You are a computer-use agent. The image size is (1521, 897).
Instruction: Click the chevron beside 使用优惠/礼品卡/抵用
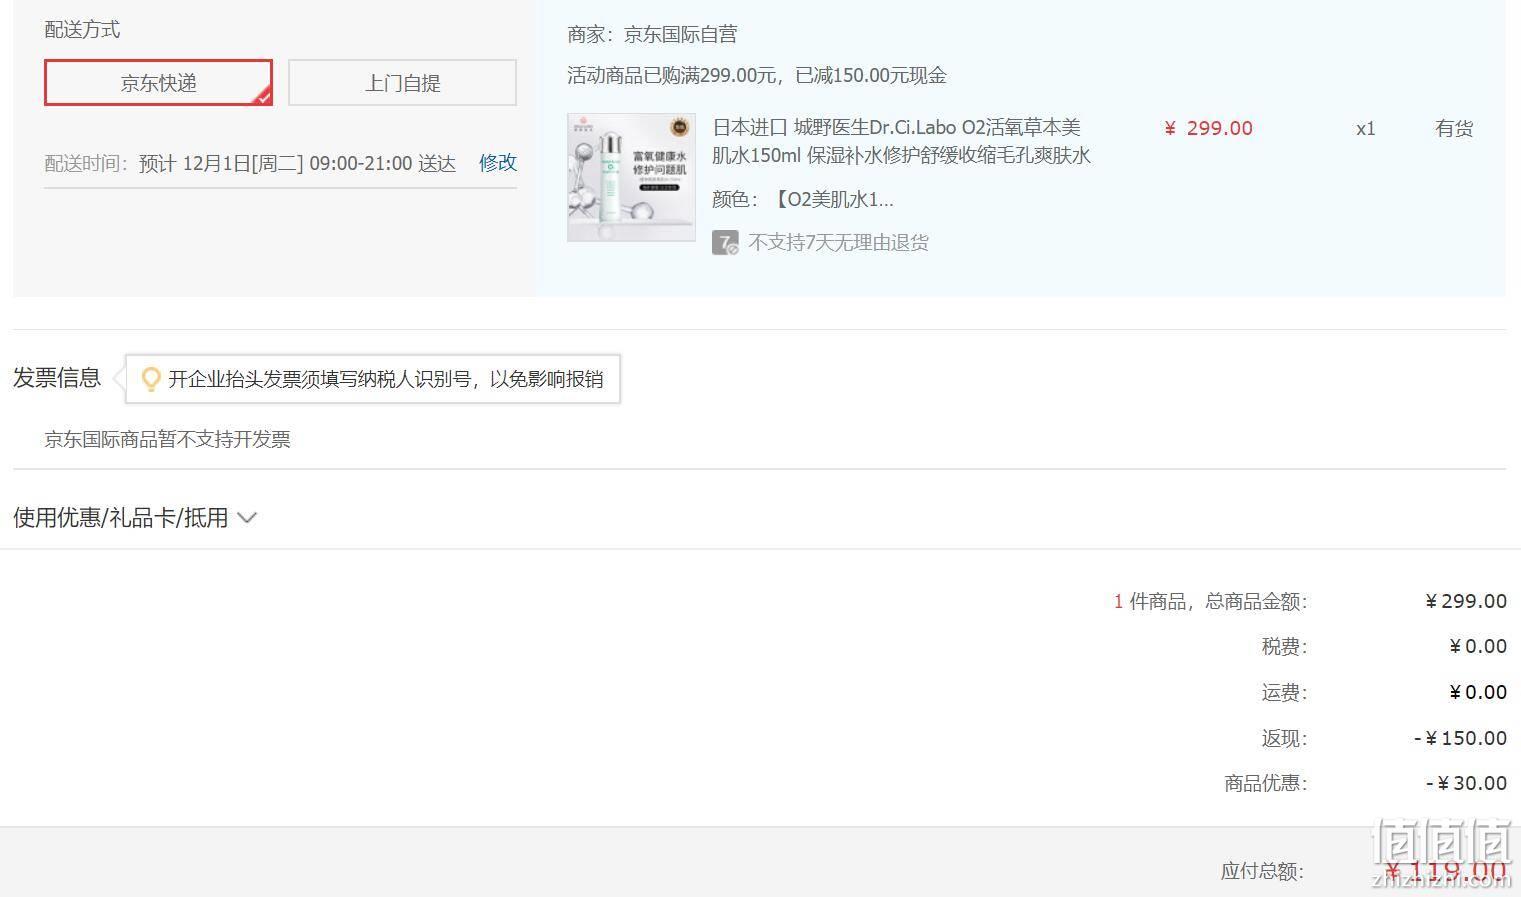tap(247, 518)
